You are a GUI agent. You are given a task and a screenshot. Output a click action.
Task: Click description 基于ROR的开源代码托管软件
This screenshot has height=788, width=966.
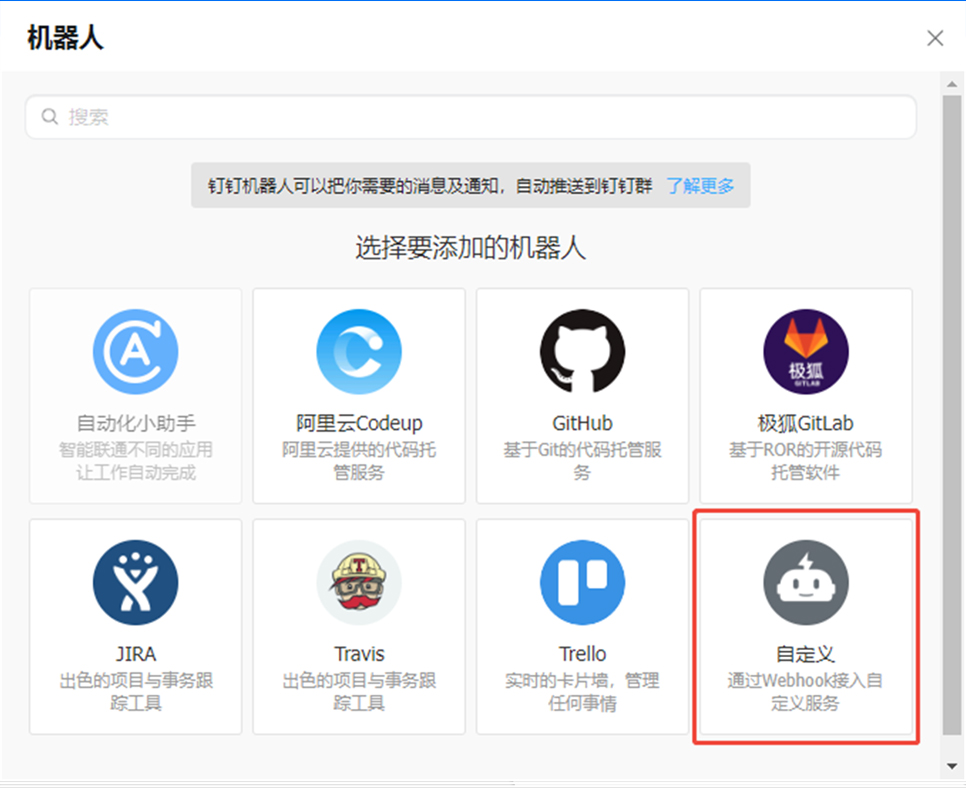coord(806,461)
